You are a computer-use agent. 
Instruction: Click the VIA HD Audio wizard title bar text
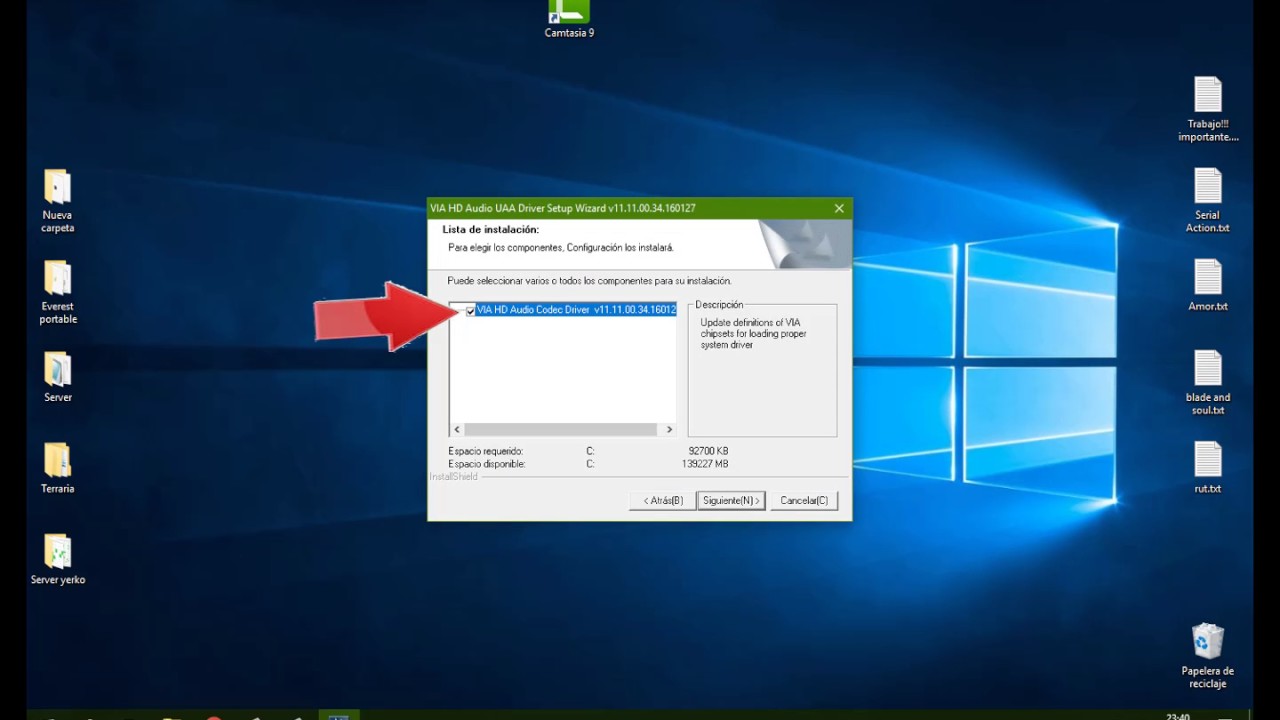pos(562,208)
